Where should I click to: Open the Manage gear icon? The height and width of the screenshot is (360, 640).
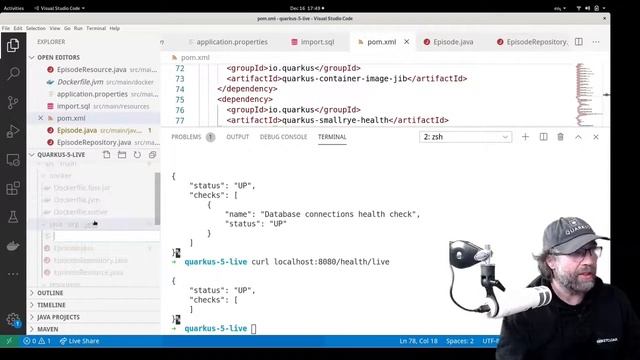13,320
